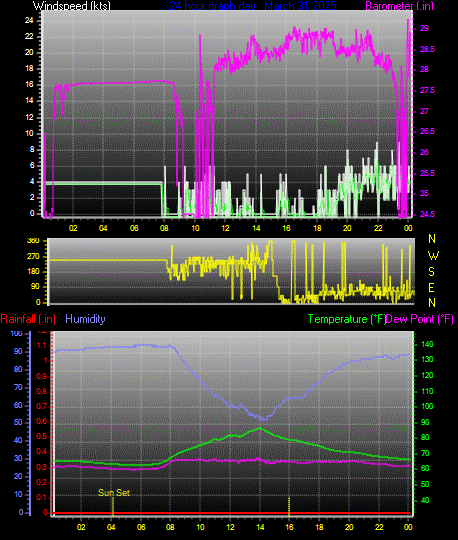
Task: Click hour 14 on the temperature time axis
Action: pyautogui.click(x=260, y=527)
